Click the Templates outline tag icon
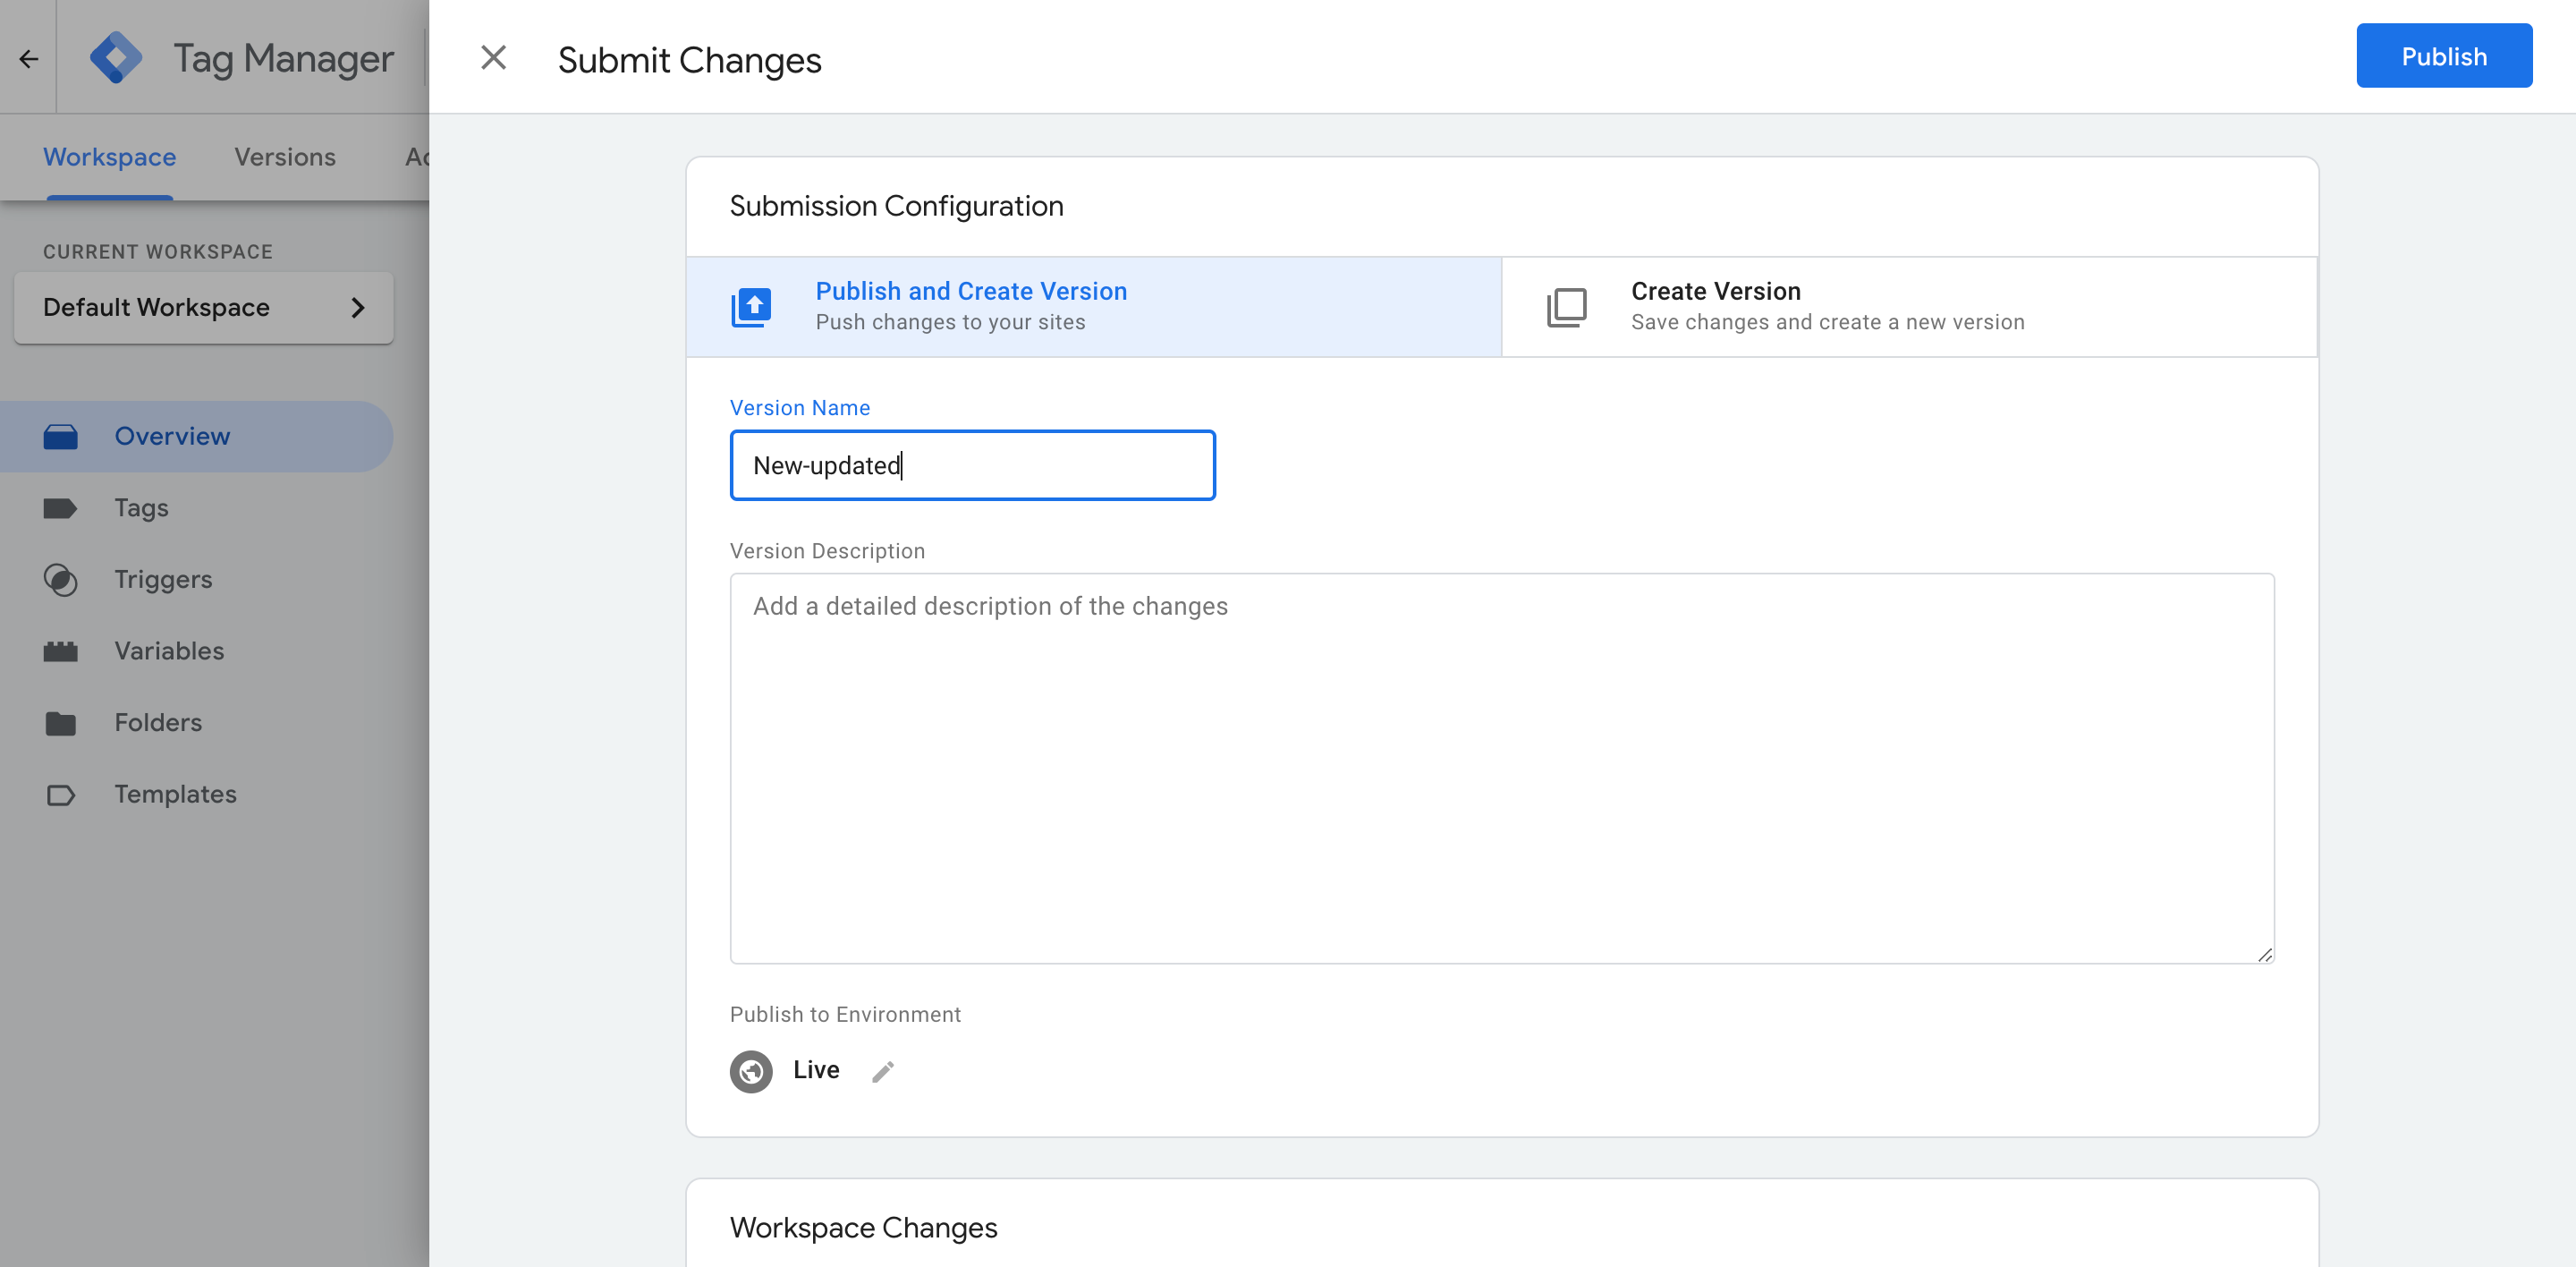 click(60, 795)
